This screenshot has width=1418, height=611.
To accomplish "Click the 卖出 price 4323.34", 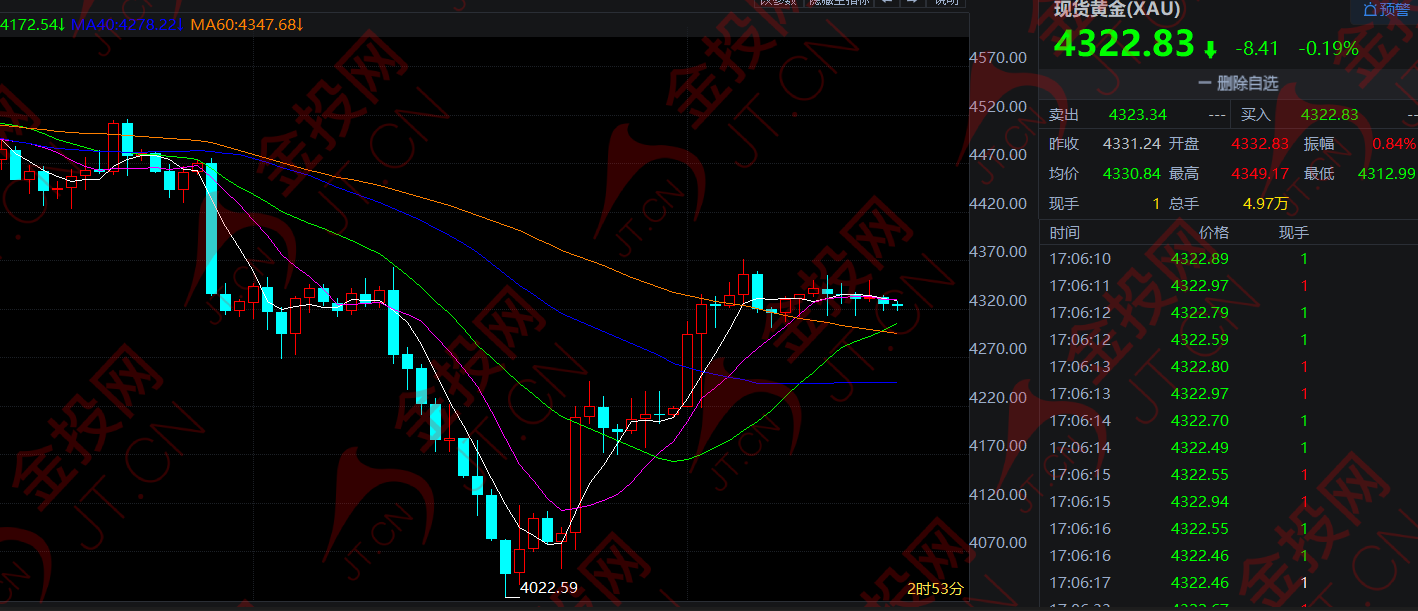I will pos(1138,115).
